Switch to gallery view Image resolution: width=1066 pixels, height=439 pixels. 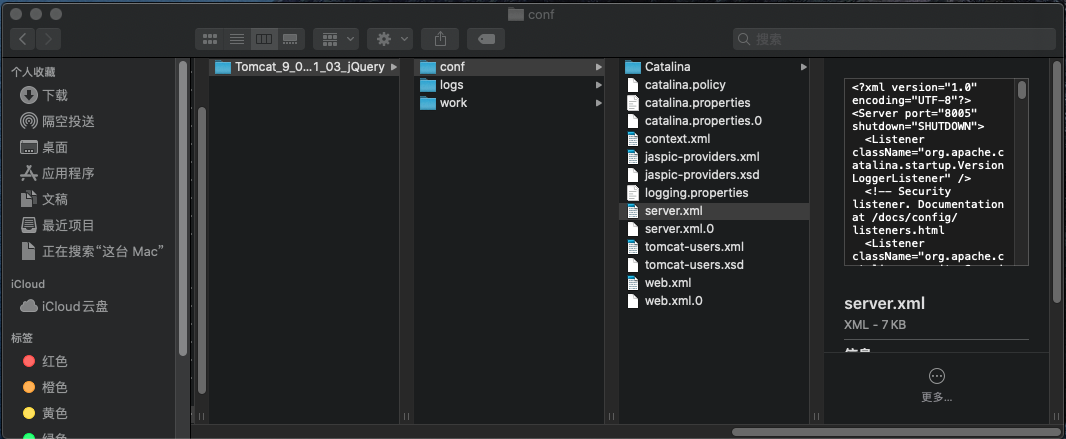pyautogui.click(x=290, y=39)
